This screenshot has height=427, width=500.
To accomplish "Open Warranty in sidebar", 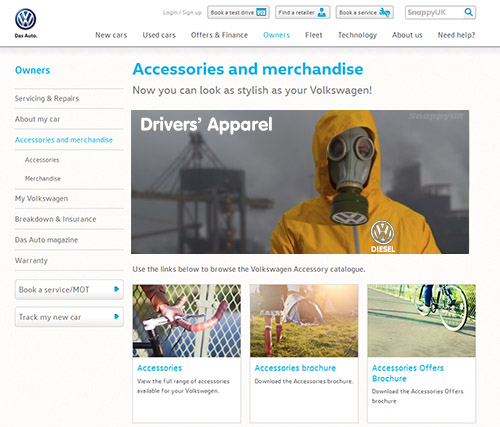I will (31, 261).
